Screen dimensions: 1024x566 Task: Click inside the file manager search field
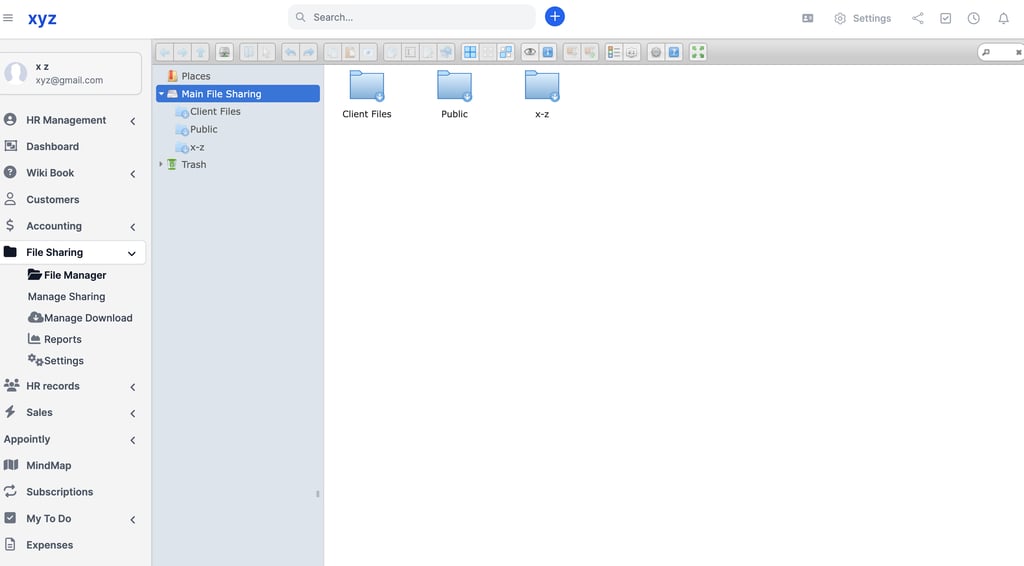pos(1002,52)
